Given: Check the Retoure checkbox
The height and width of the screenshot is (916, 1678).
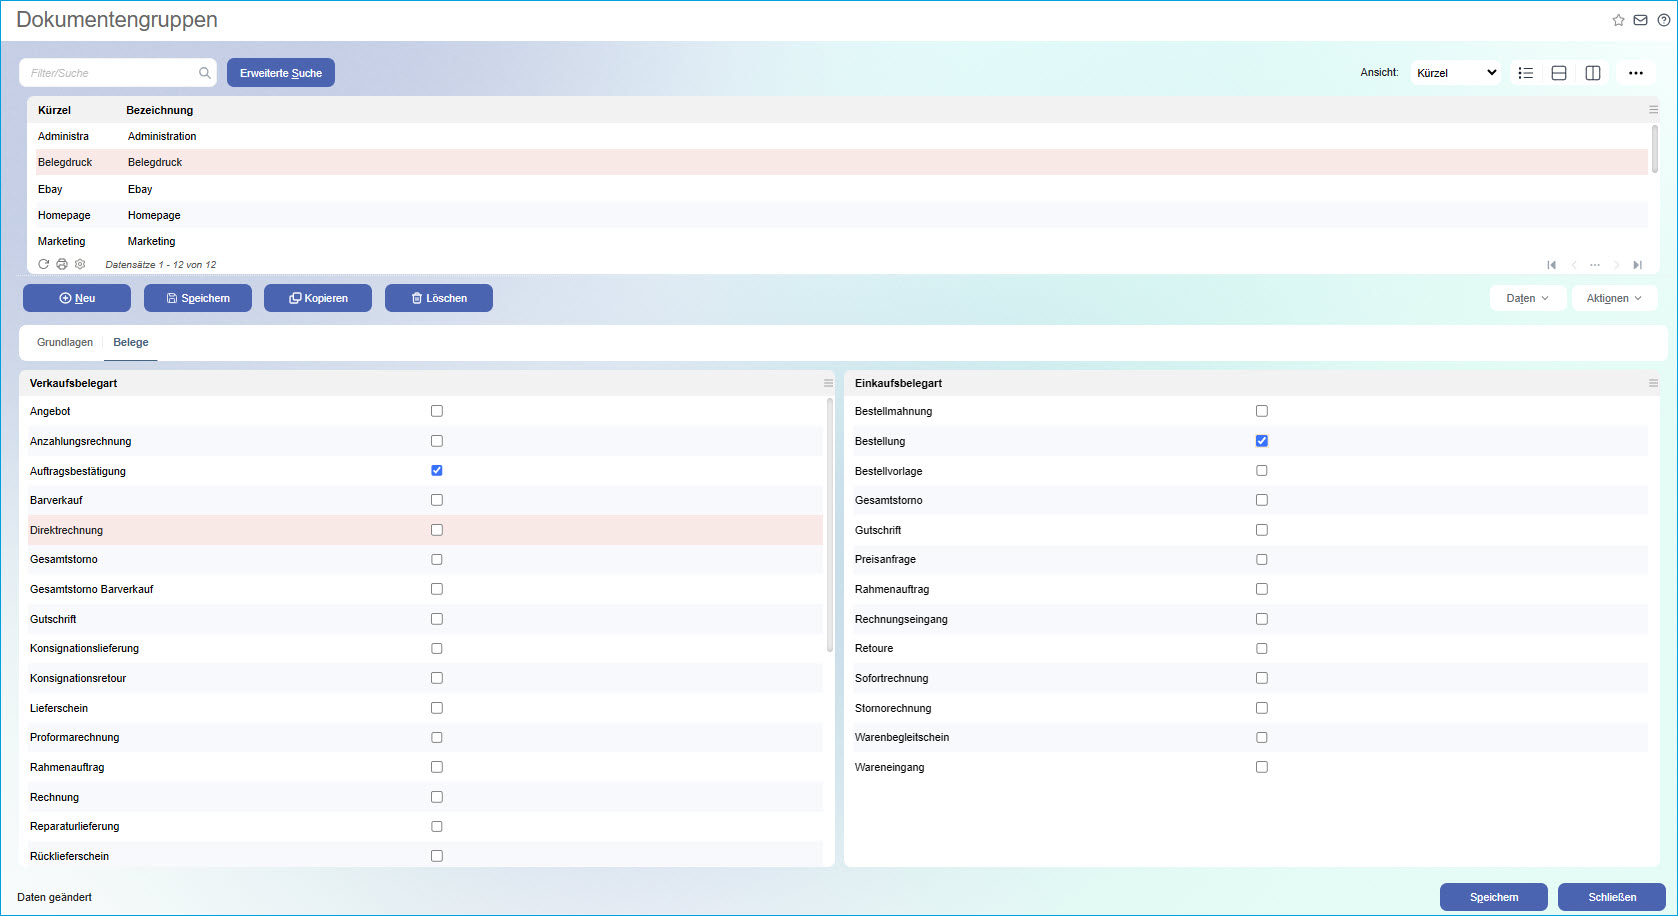Looking at the screenshot, I should pos(1262,649).
